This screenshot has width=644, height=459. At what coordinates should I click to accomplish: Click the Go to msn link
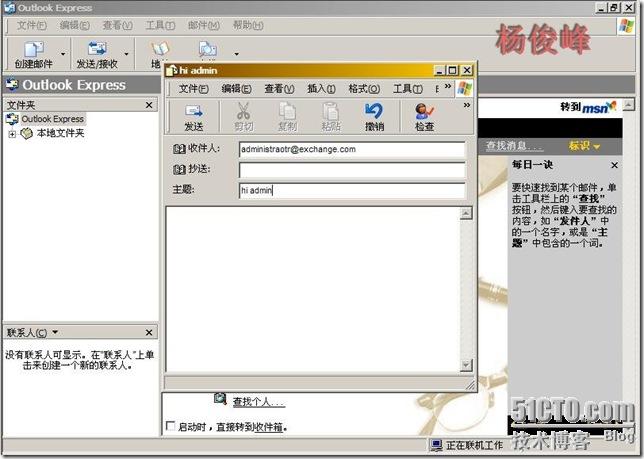click(x=588, y=107)
